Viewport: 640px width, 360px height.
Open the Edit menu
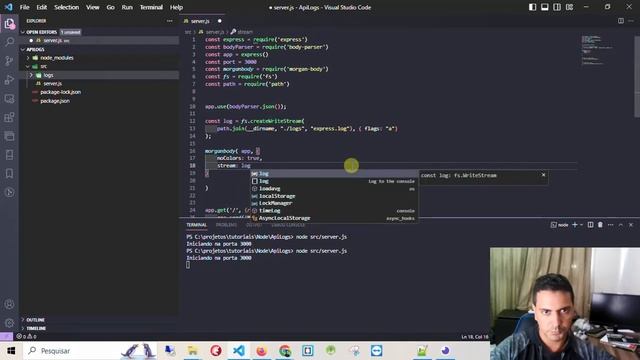pos(42,7)
